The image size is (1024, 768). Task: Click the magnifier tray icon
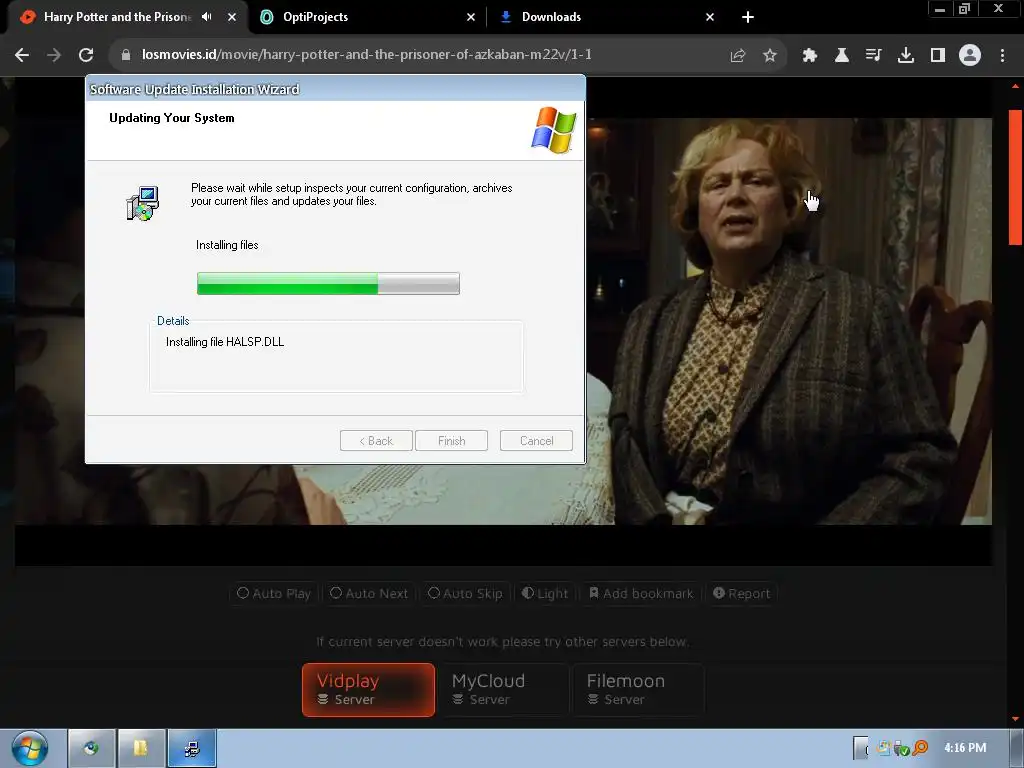coord(920,748)
